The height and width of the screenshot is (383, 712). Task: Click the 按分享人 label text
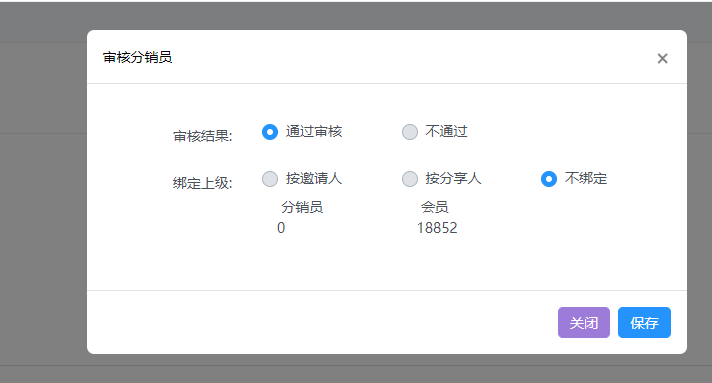453,179
